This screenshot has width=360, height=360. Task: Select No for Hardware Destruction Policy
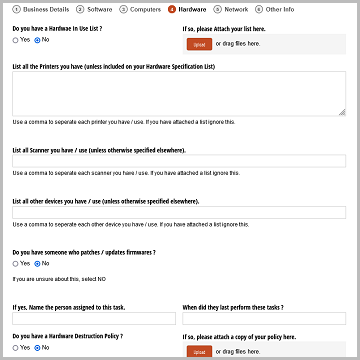click(37, 348)
